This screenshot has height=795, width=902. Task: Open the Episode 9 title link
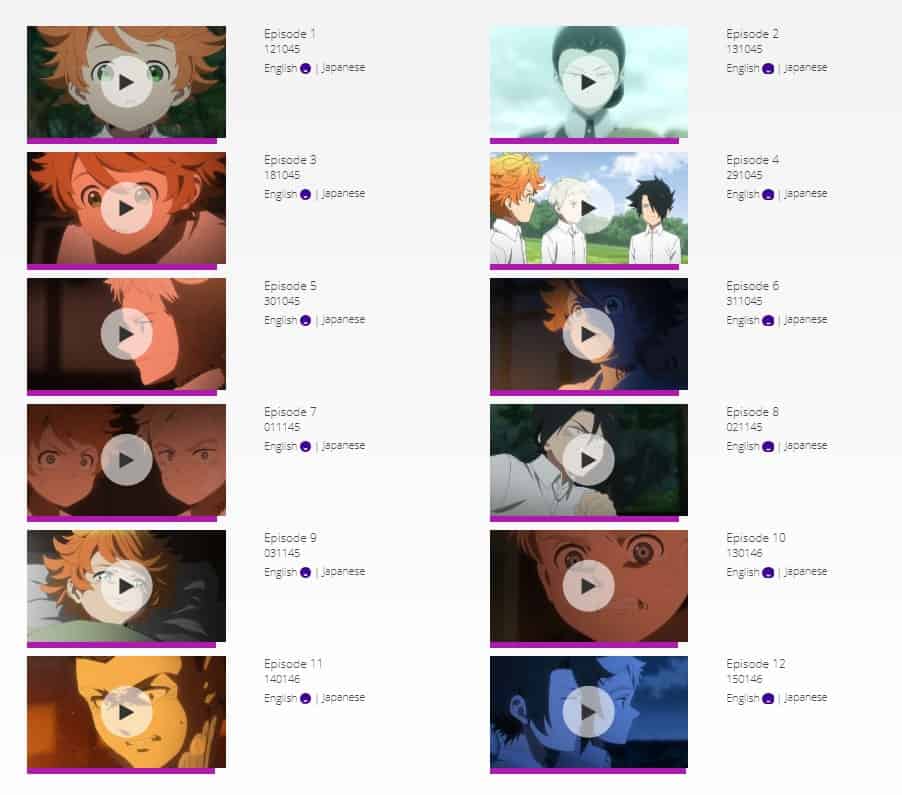(290, 537)
